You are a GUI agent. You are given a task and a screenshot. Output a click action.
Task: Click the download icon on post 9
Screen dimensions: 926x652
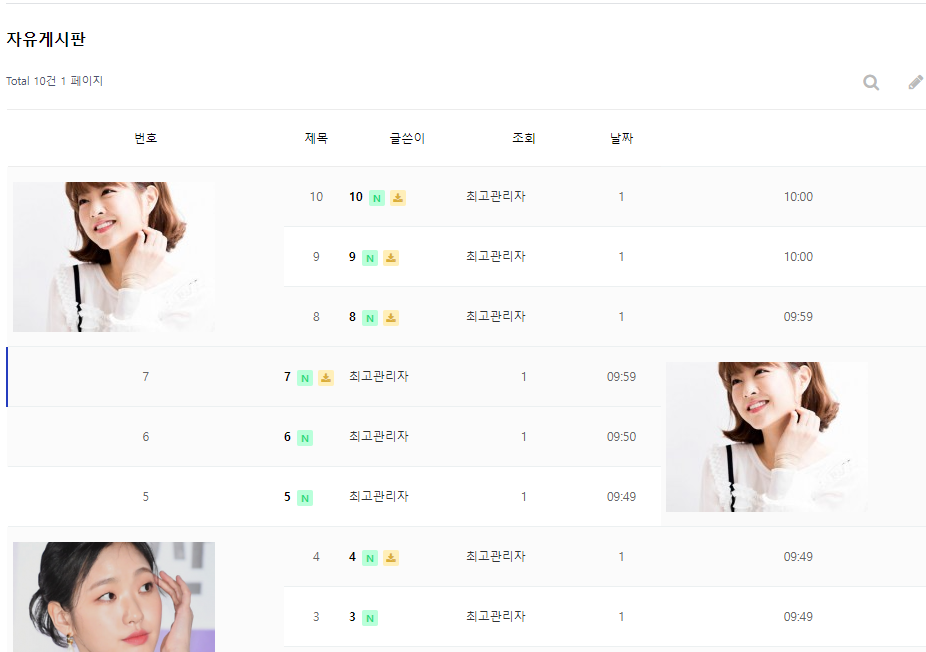point(391,258)
